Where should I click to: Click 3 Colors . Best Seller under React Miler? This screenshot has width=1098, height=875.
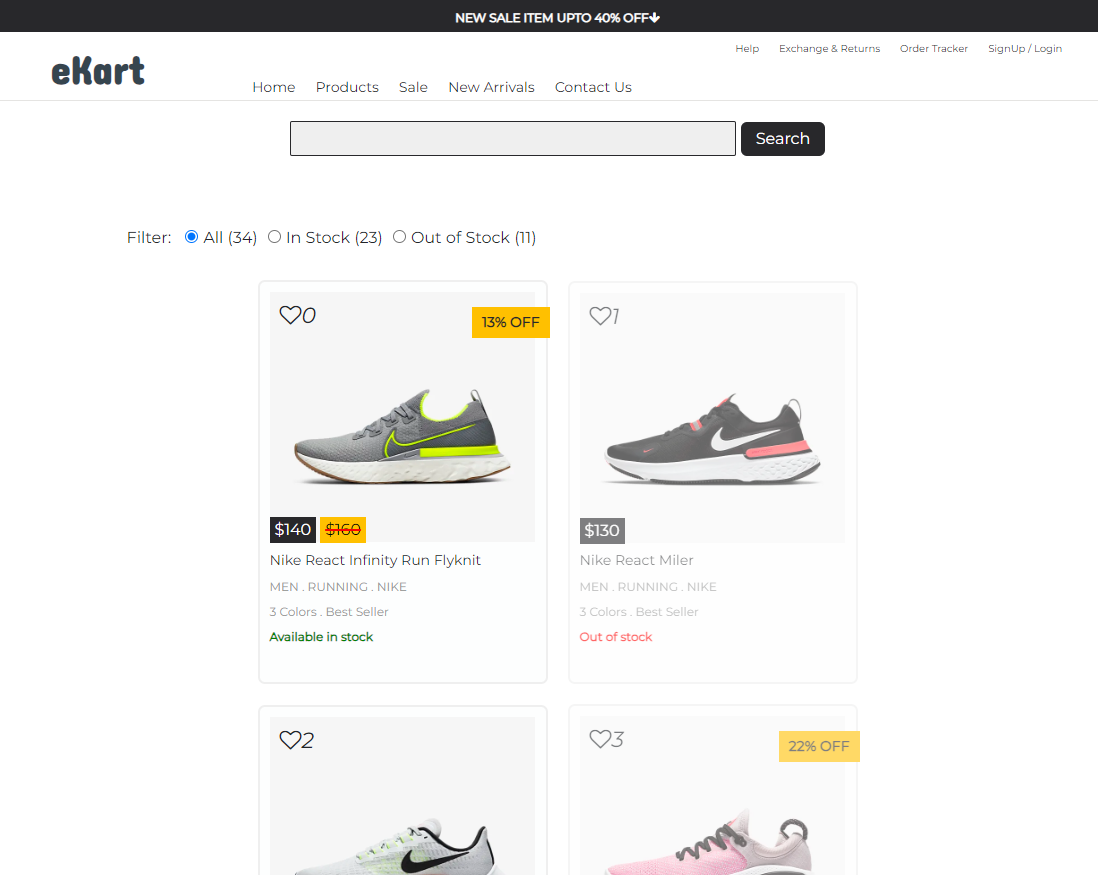[x=639, y=612]
